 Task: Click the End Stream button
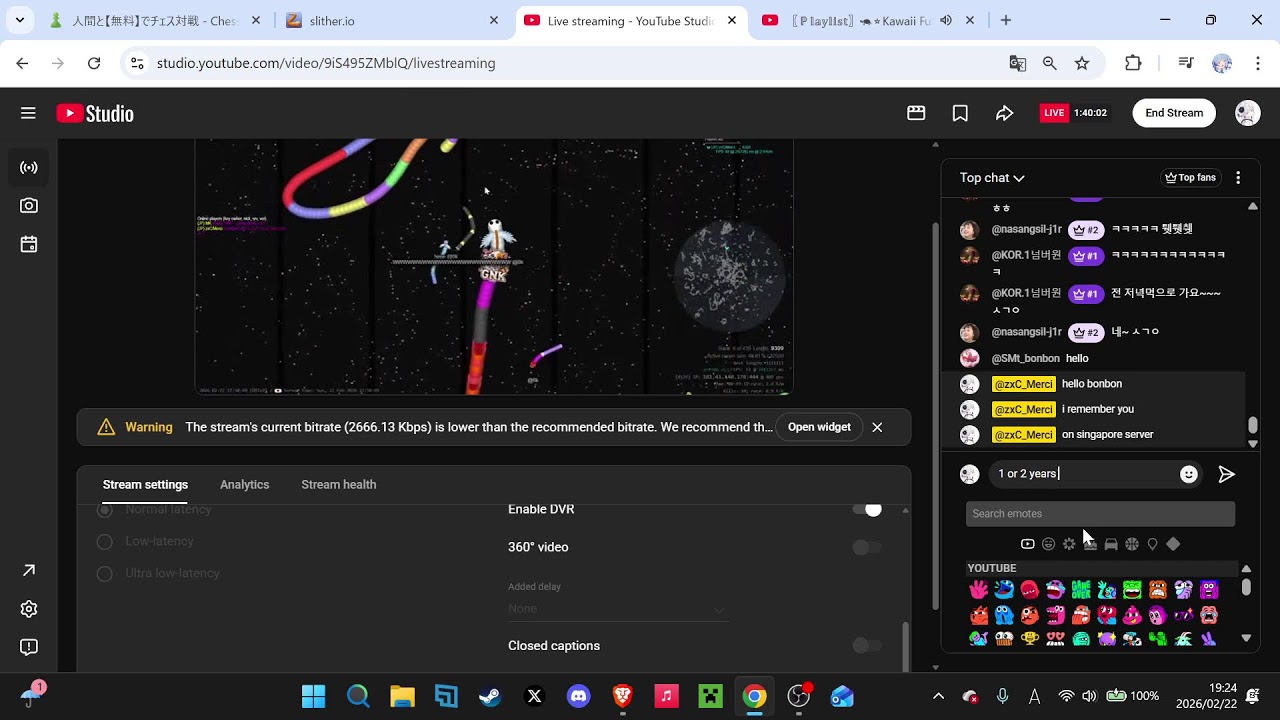pos(1174,113)
